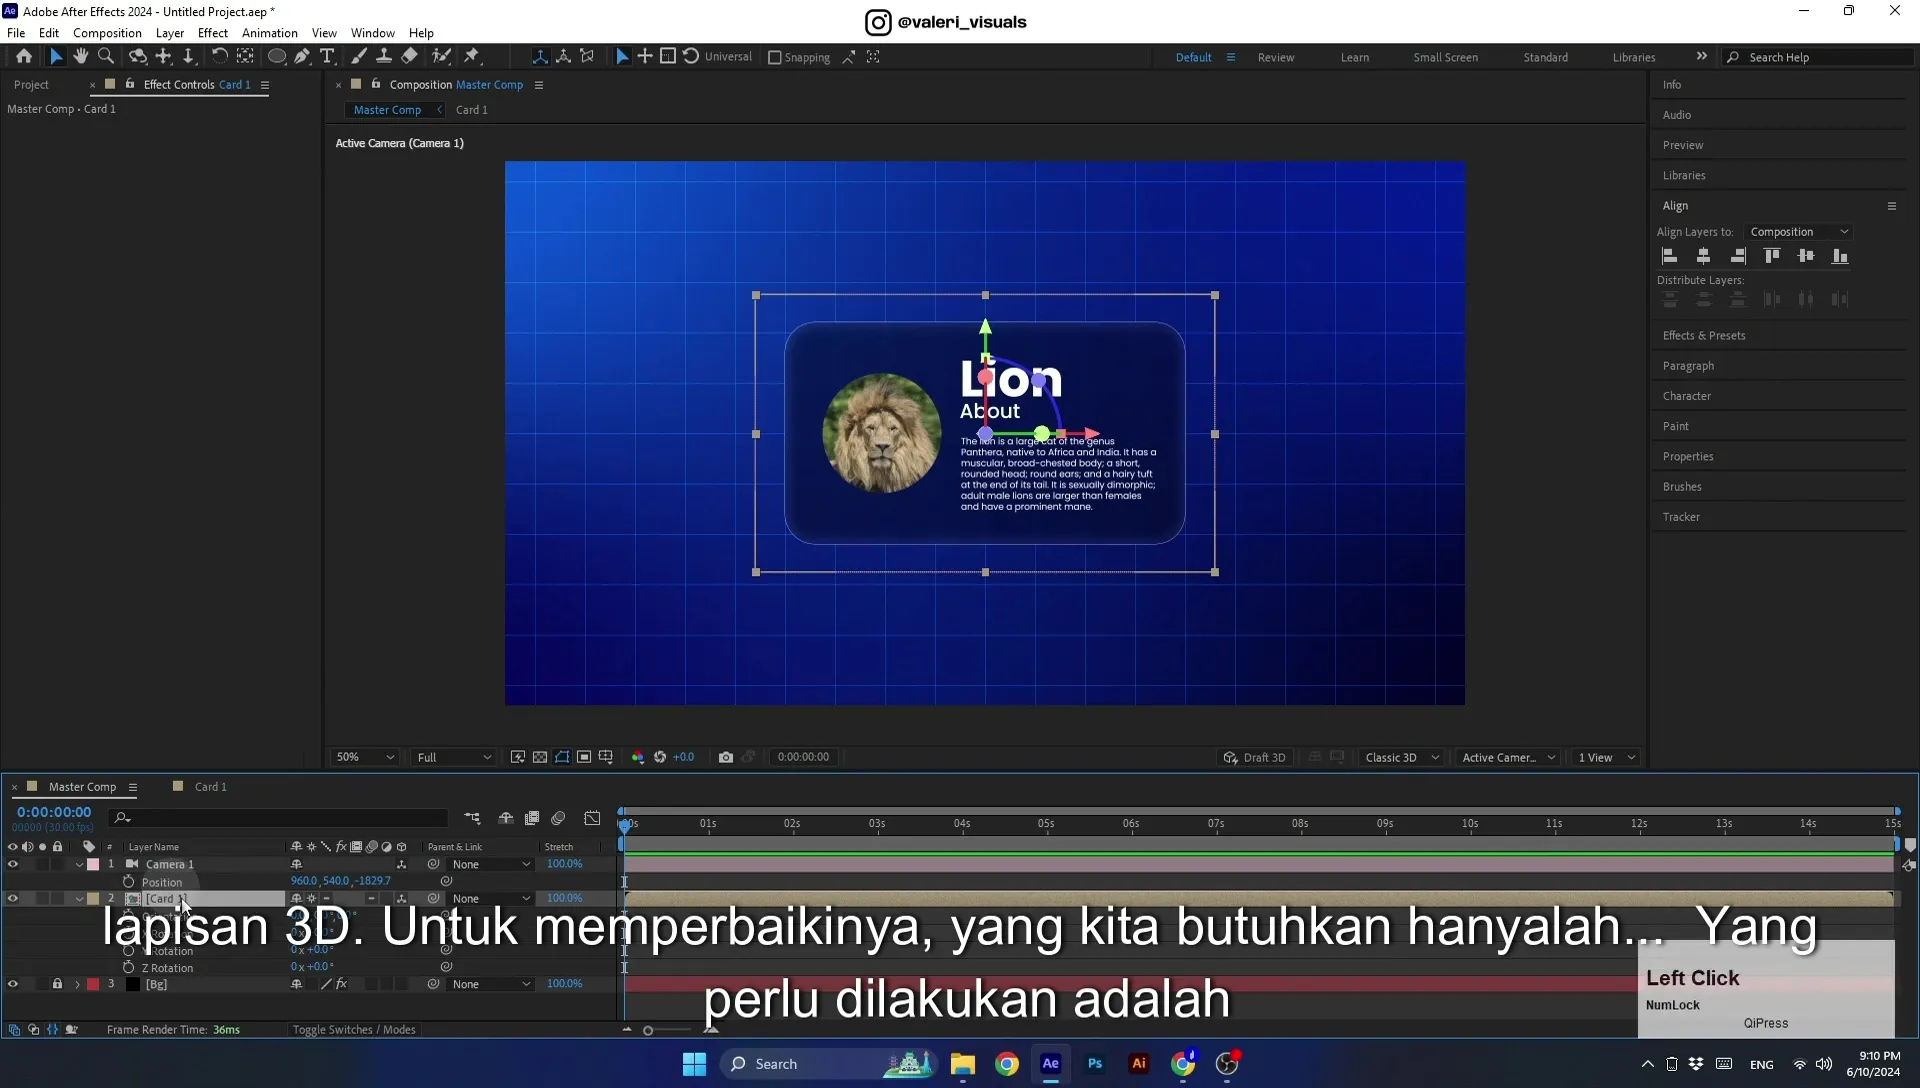
Task: Click Toggle Switches / Modes button
Action: click(354, 1029)
